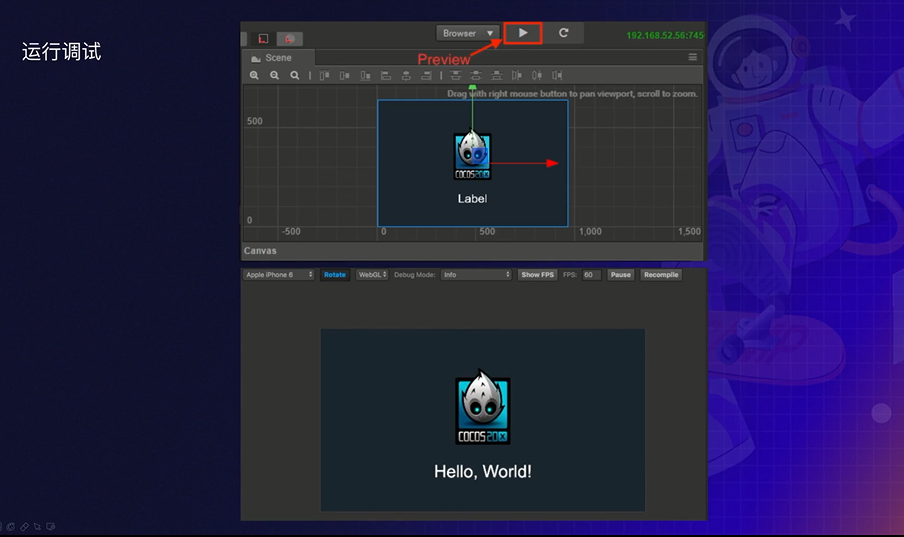Click the Canvas breadcrumb label

[x=260, y=251]
